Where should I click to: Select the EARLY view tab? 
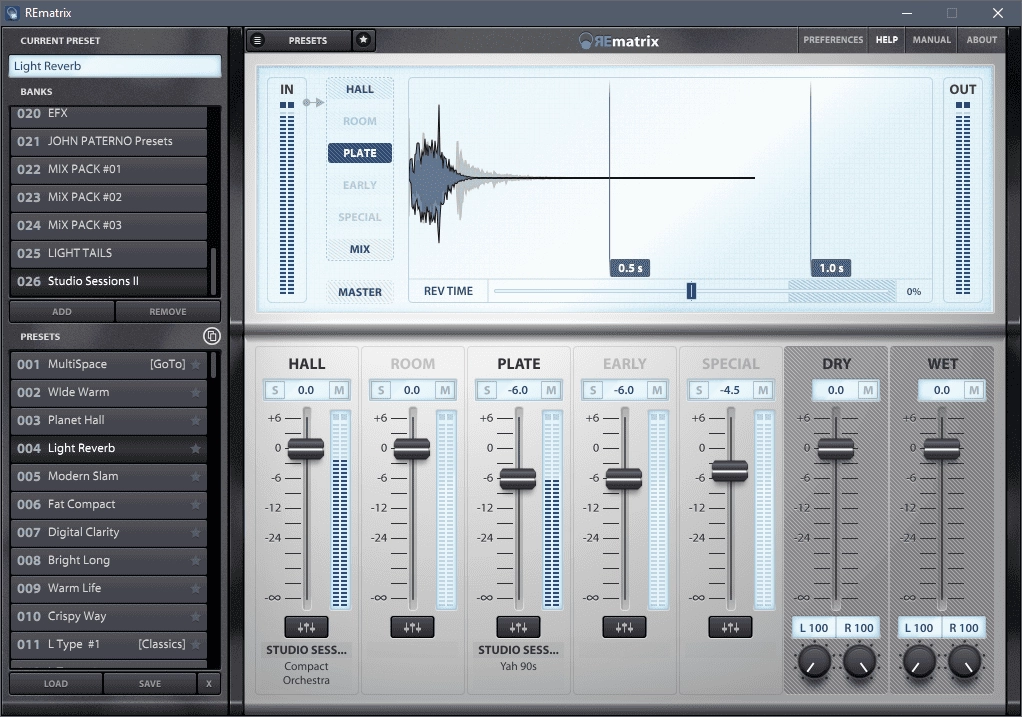coord(360,185)
